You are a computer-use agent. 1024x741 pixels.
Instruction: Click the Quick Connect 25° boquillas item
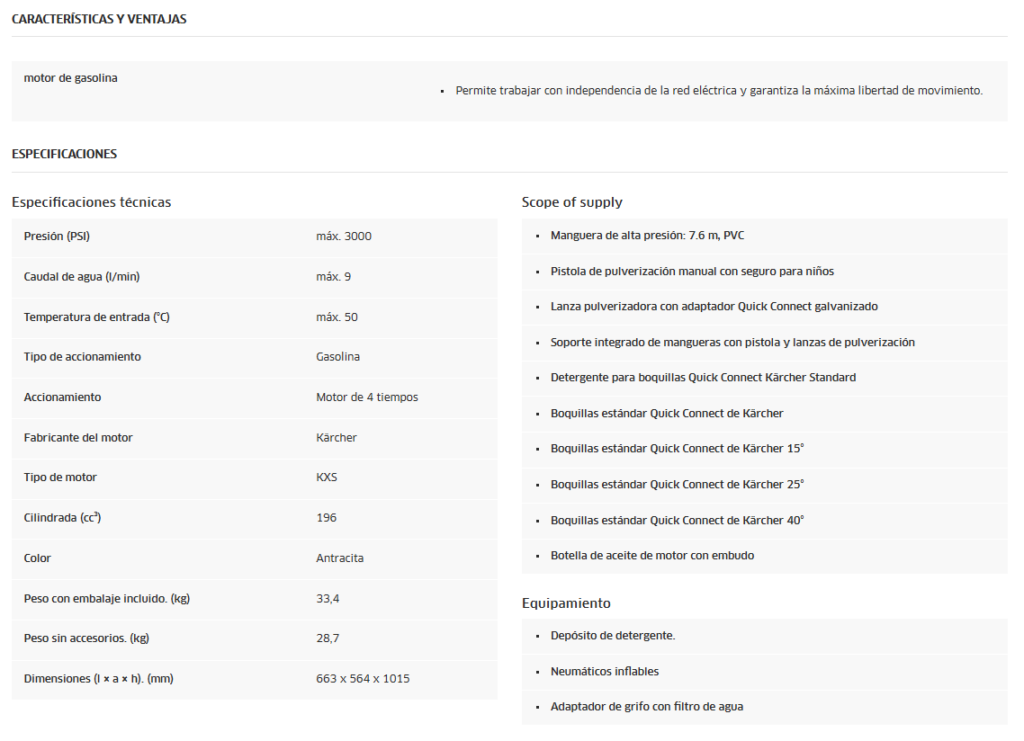tap(676, 484)
